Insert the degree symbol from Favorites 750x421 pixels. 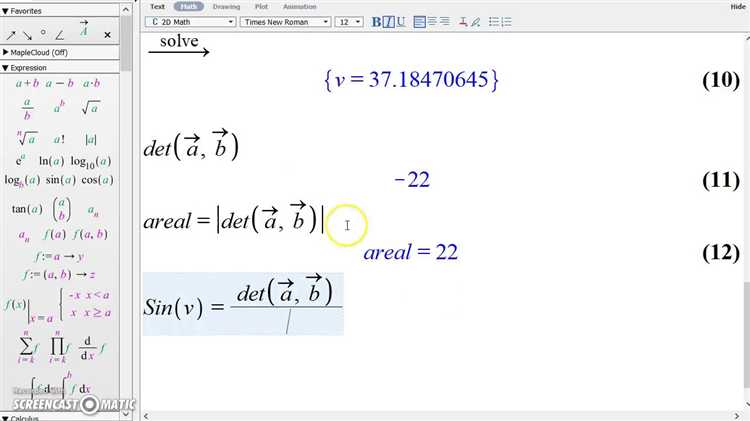(43, 33)
